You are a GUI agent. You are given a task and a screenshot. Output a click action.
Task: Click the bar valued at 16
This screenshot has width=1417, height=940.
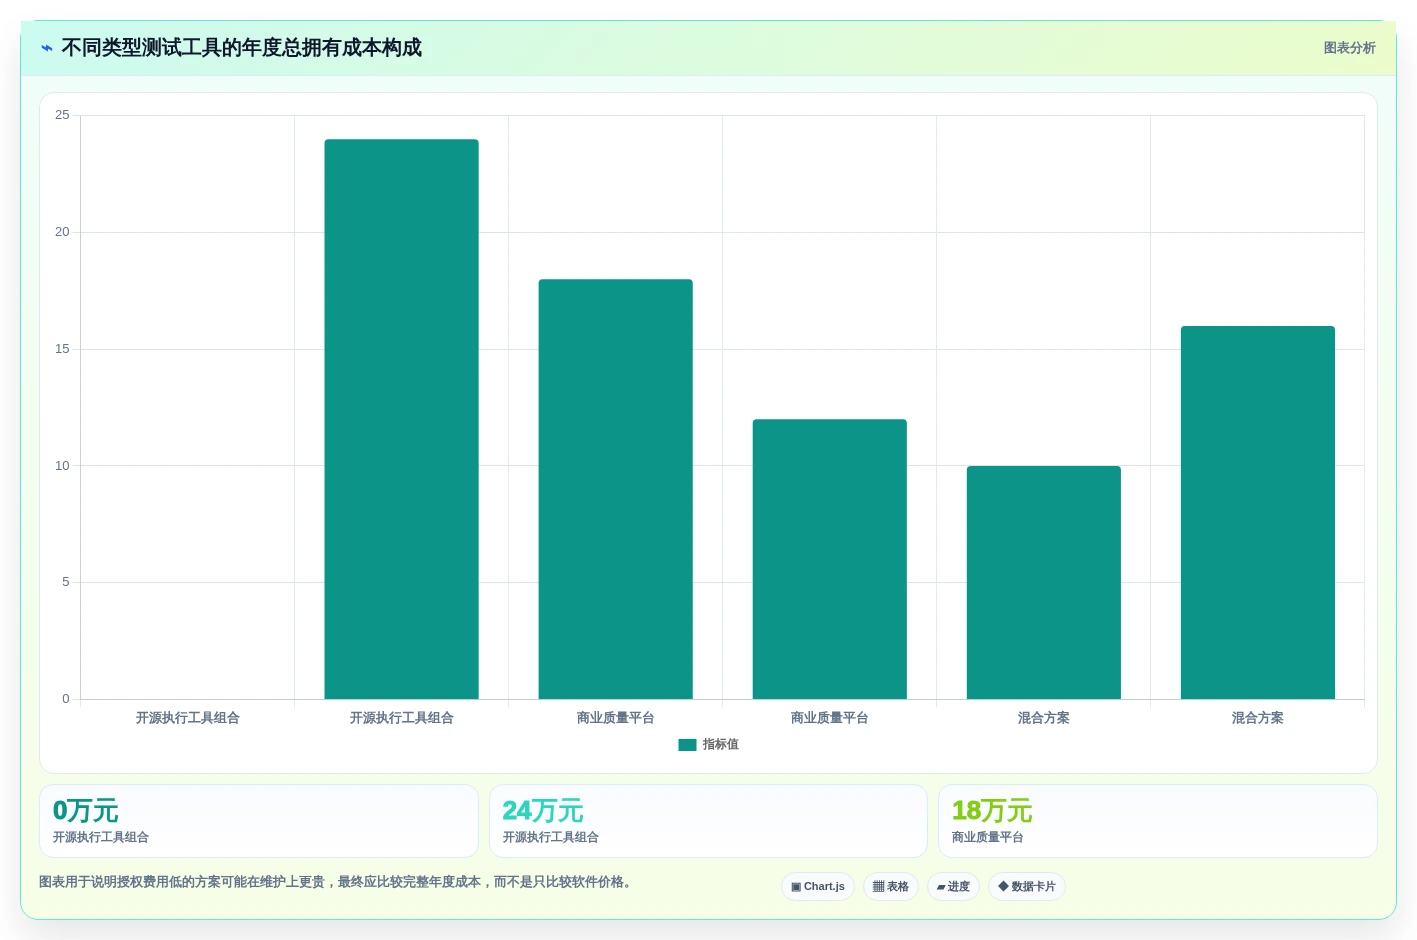coord(1258,512)
